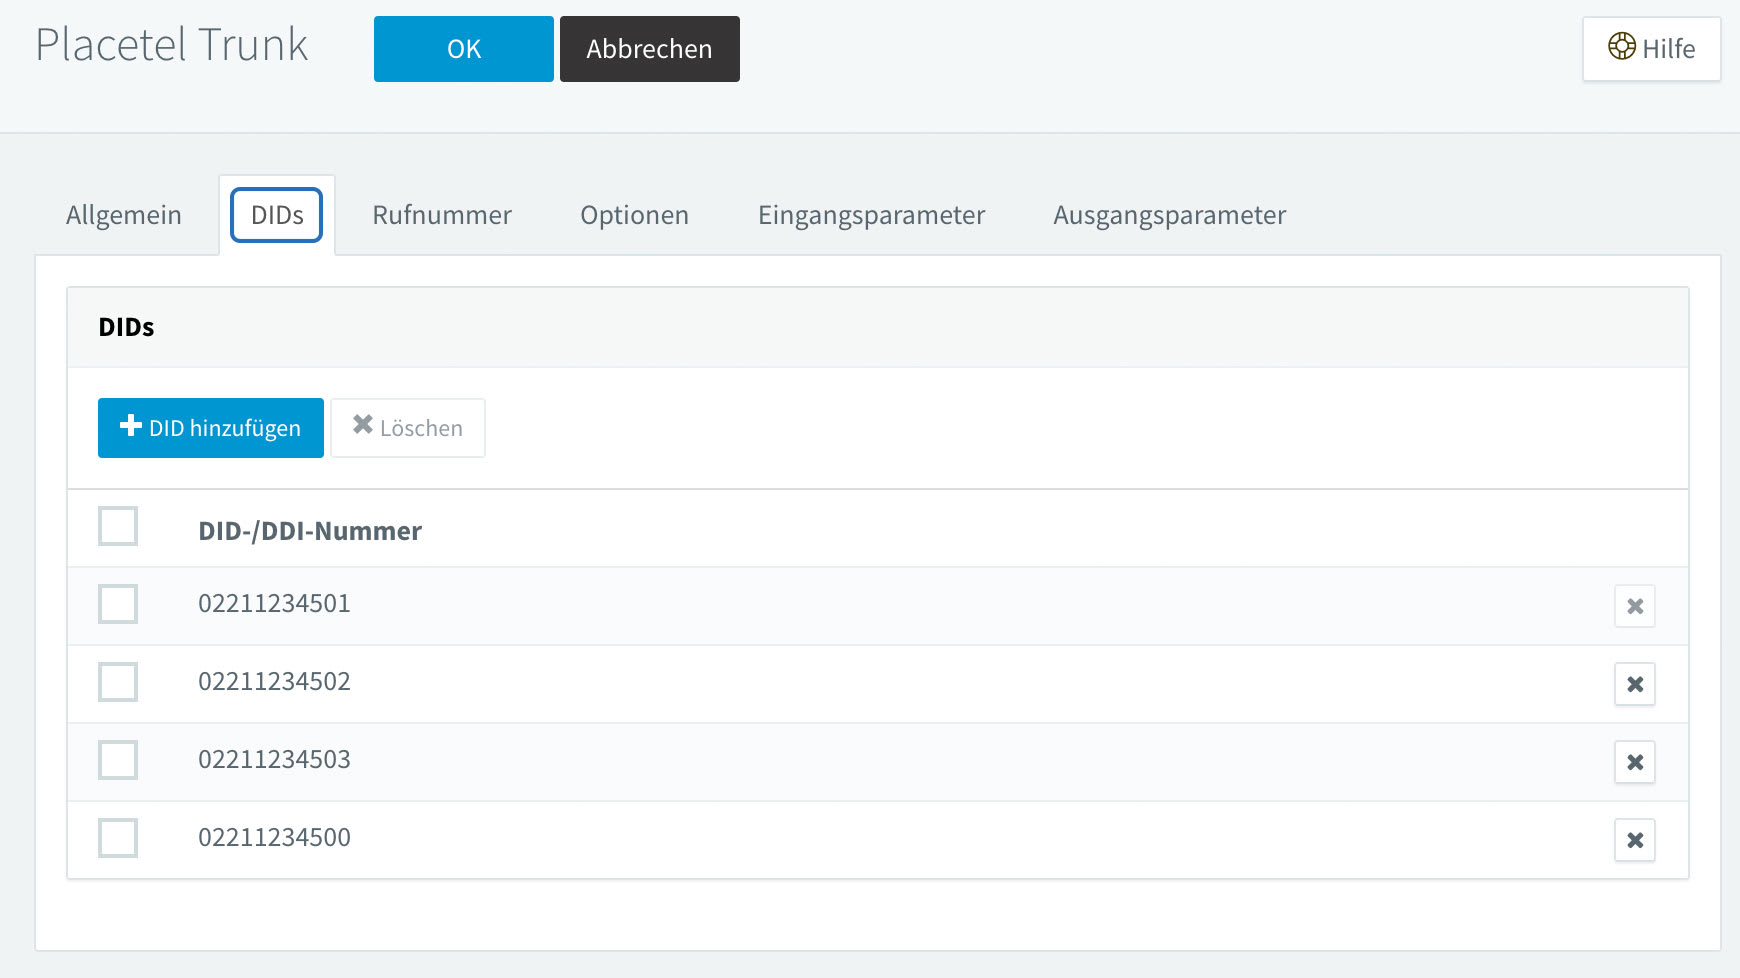Confirm with the OK button
Image resolution: width=1740 pixels, height=978 pixels.
464,49
